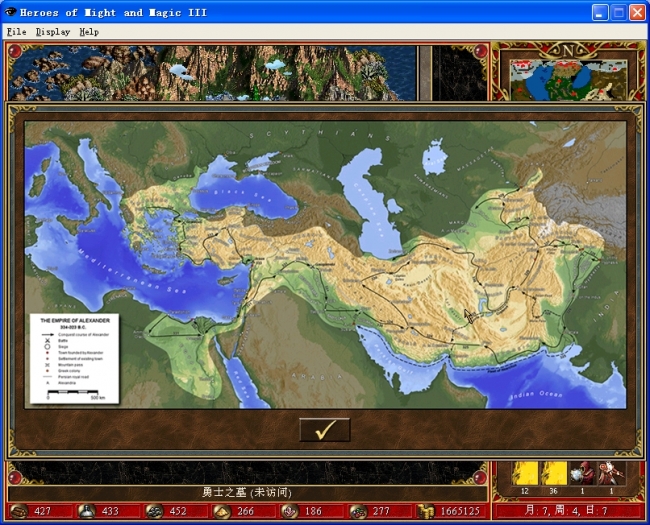Click the sulfur amount 266
The height and width of the screenshot is (525, 650).
point(245,511)
